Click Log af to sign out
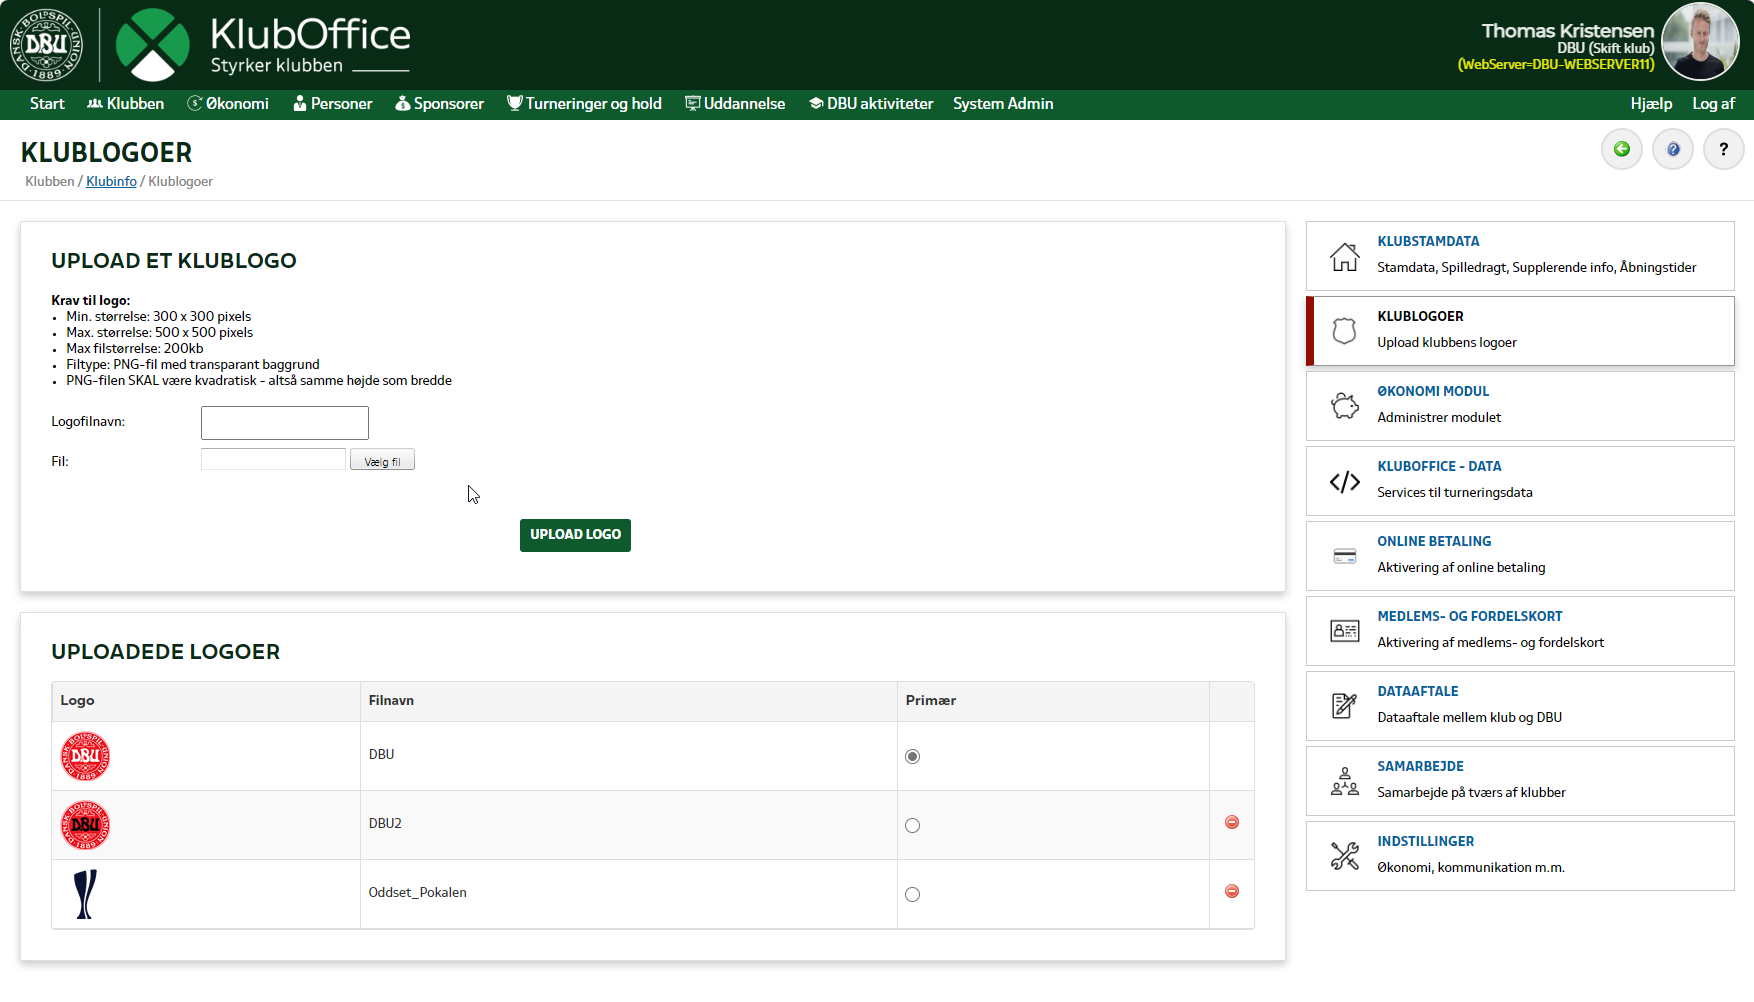 click(x=1713, y=104)
